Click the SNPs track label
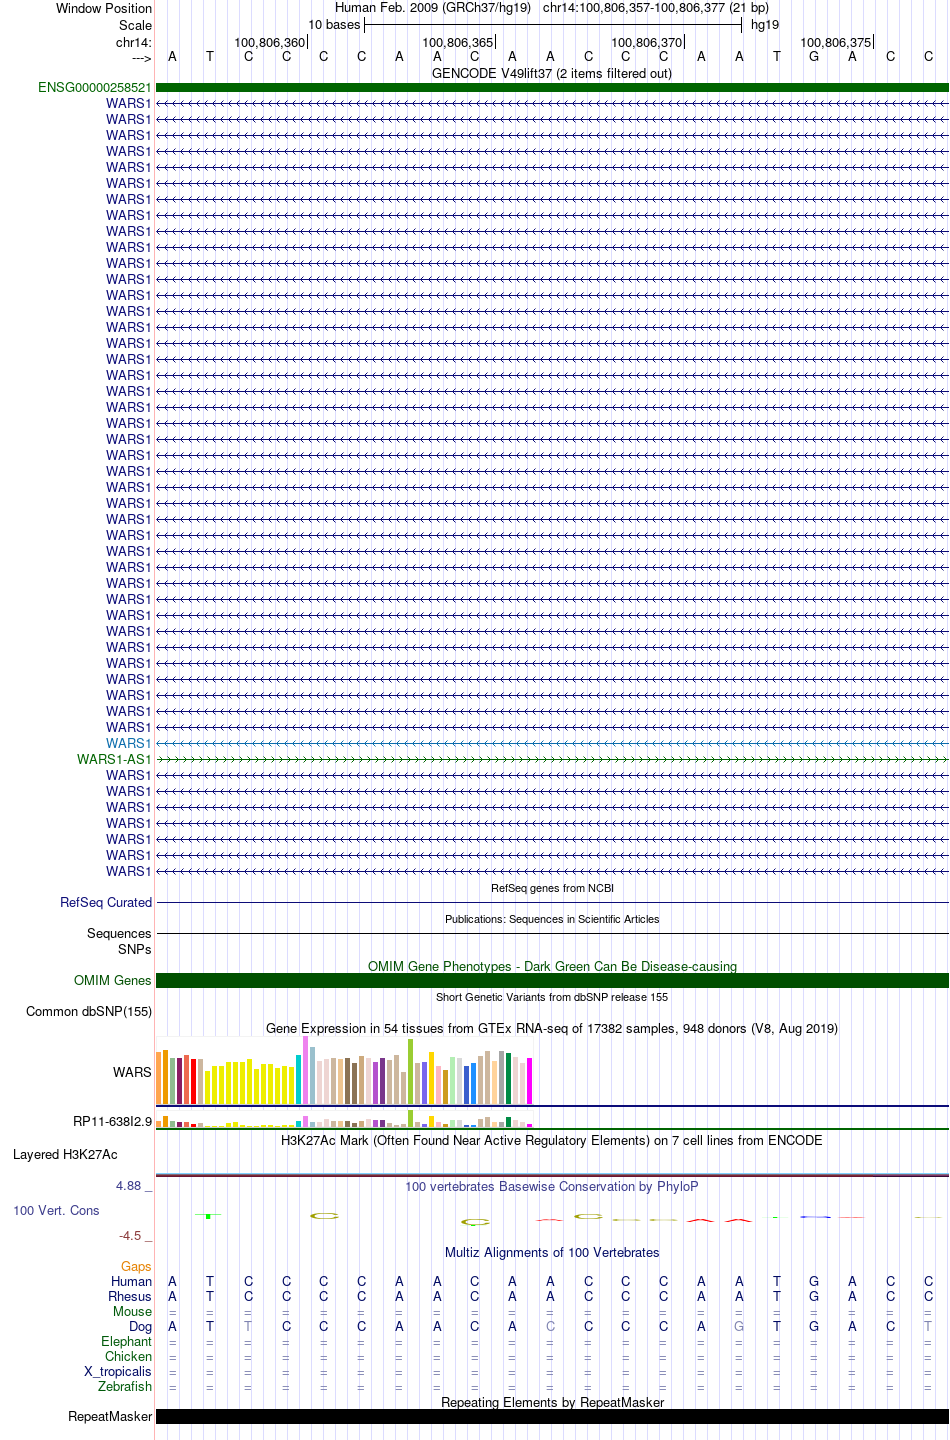Image resolution: width=950 pixels, height=1440 pixels. coord(135,949)
